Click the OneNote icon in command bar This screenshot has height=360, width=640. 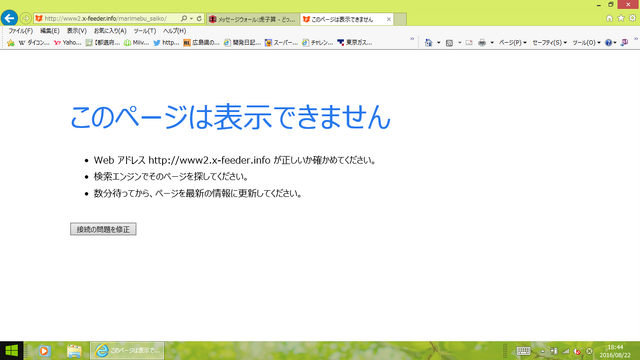[x=624, y=42]
